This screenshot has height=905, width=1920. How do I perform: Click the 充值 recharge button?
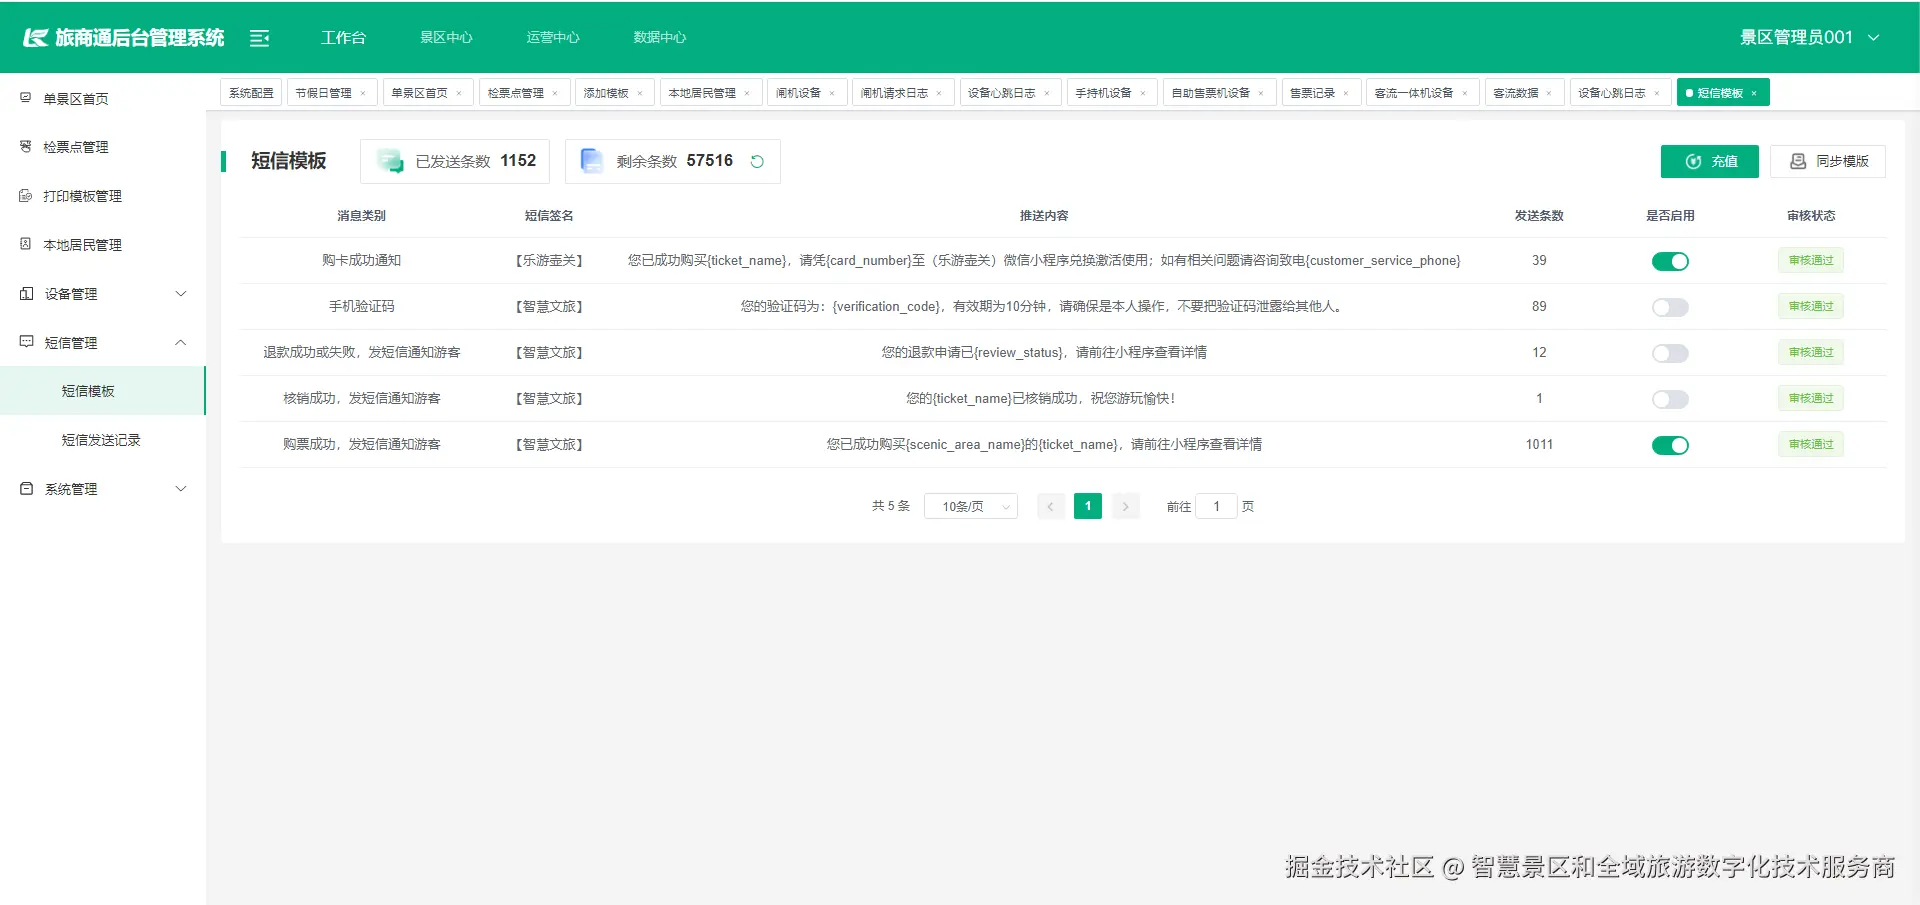click(x=1710, y=161)
